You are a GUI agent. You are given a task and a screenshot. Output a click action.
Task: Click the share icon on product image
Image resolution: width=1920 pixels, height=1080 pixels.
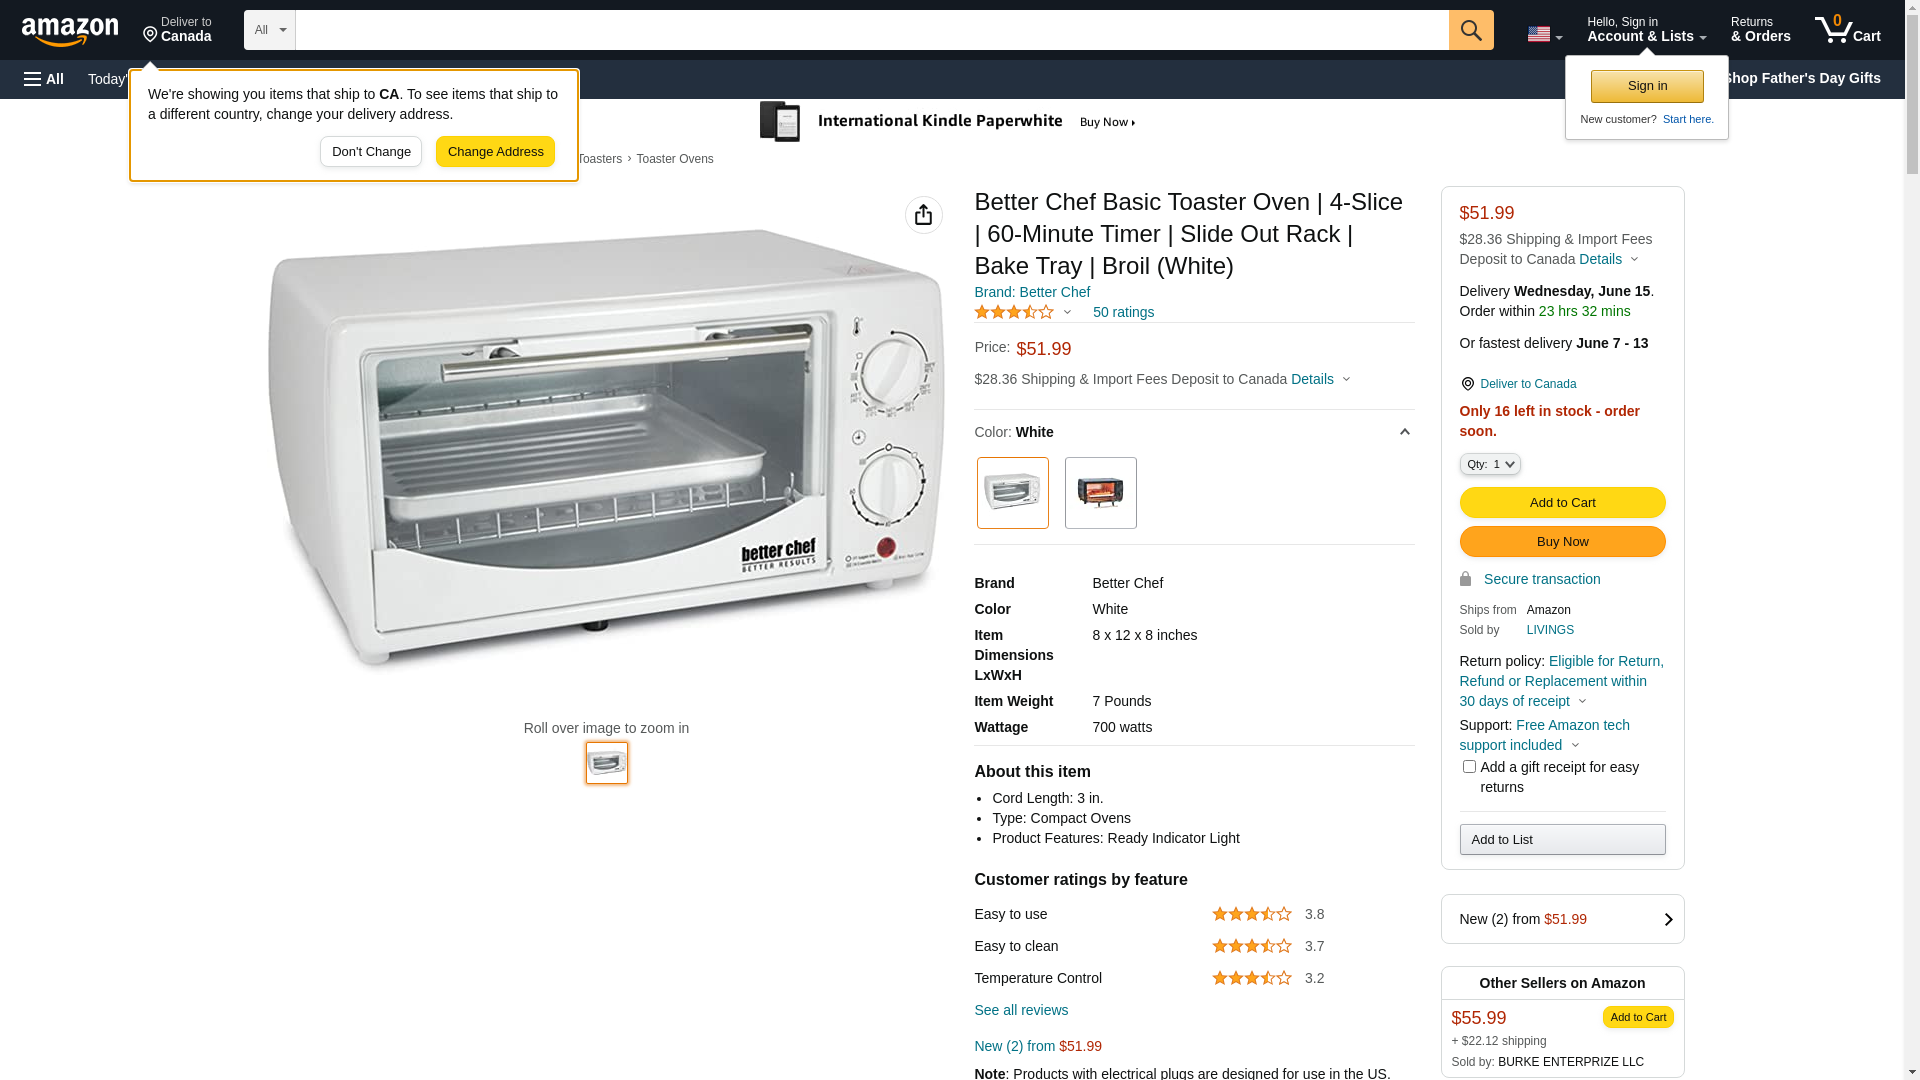point(924,215)
